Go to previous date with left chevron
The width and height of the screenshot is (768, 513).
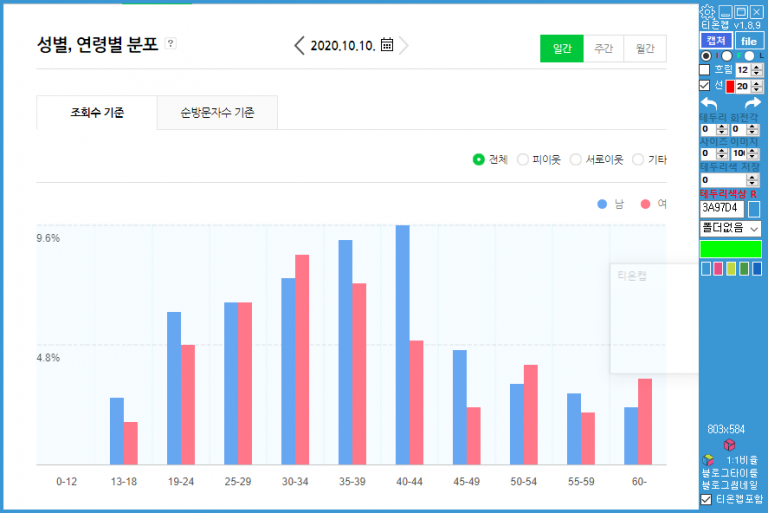tap(299, 45)
